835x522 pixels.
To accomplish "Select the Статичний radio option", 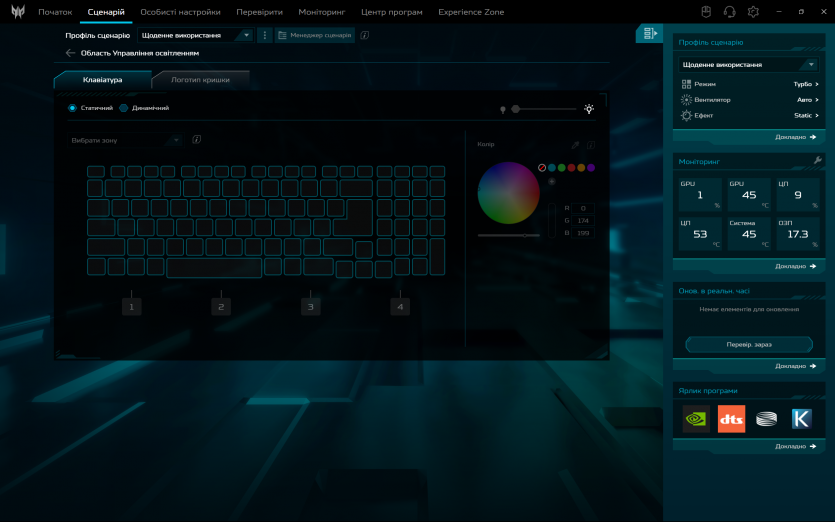I will [73, 108].
